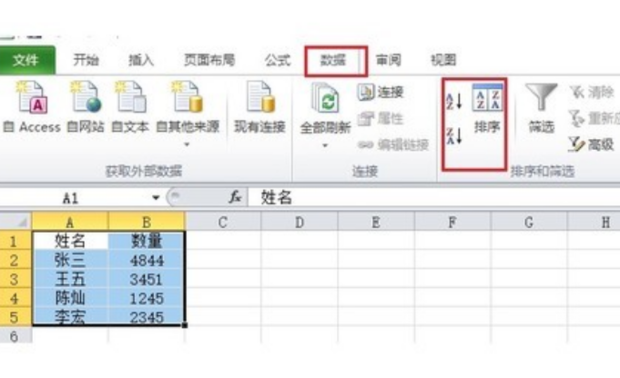620x378 pixels.
Task: Expand the 自其他来源 dropdown arrow
Action: point(187,145)
